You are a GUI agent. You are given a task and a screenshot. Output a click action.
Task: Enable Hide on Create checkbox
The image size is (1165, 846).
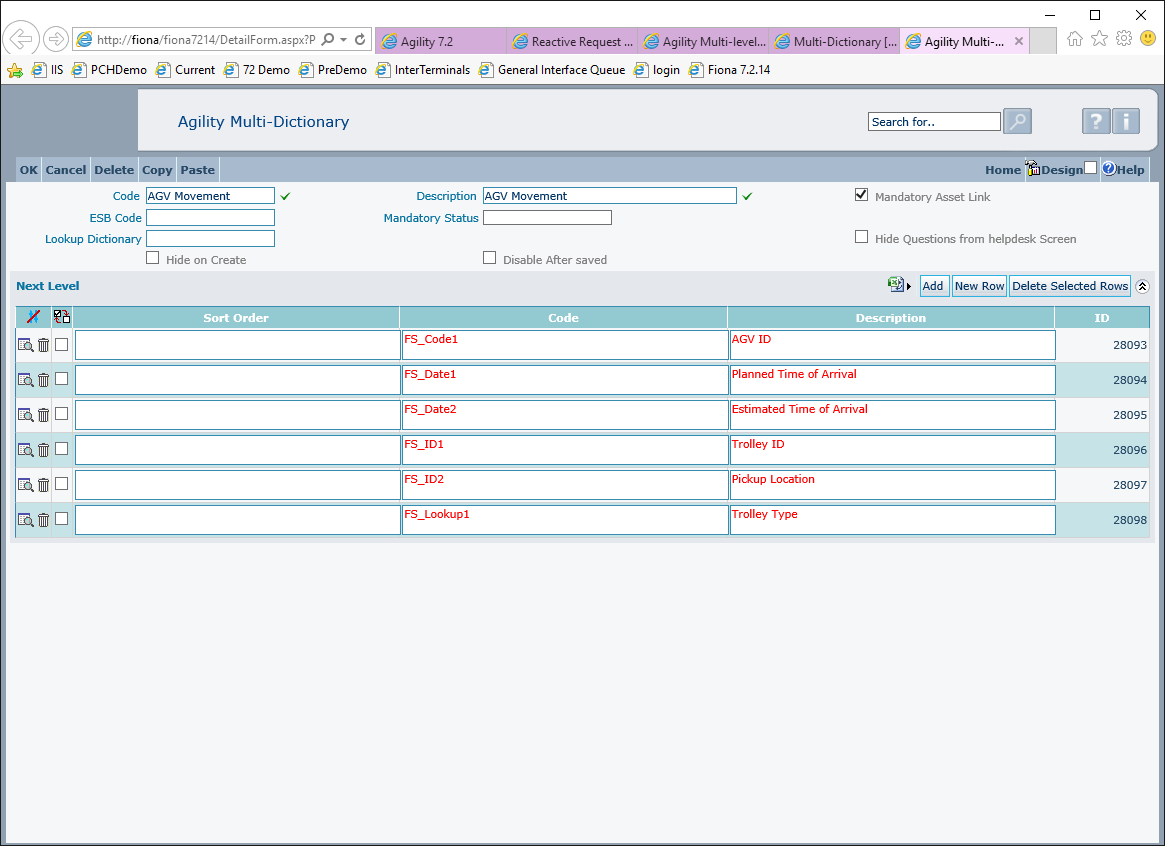153,258
